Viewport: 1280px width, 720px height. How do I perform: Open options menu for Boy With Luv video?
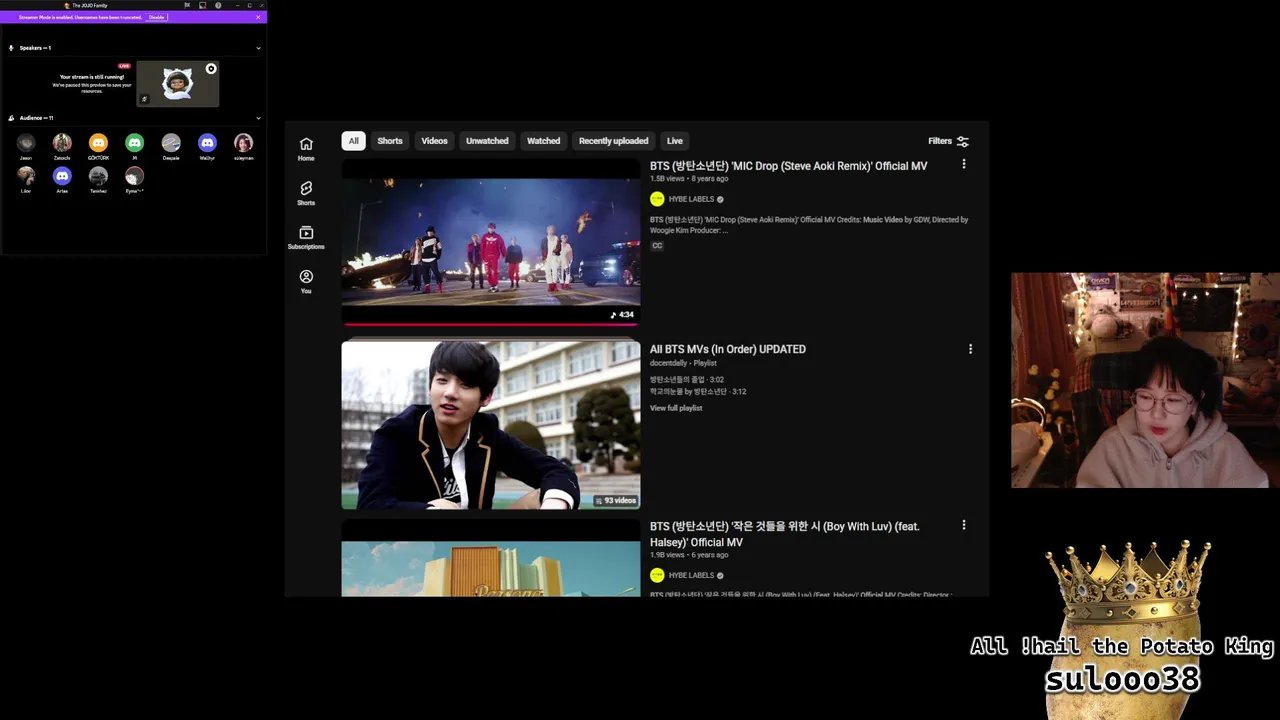click(964, 525)
